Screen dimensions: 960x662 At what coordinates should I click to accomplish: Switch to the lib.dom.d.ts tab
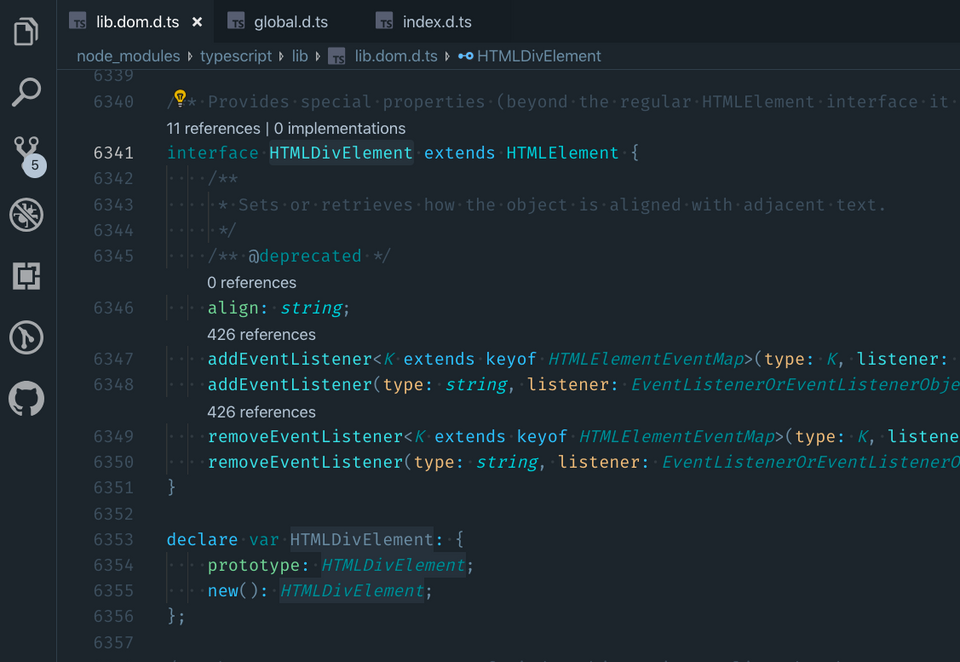pyautogui.click(x=137, y=22)
